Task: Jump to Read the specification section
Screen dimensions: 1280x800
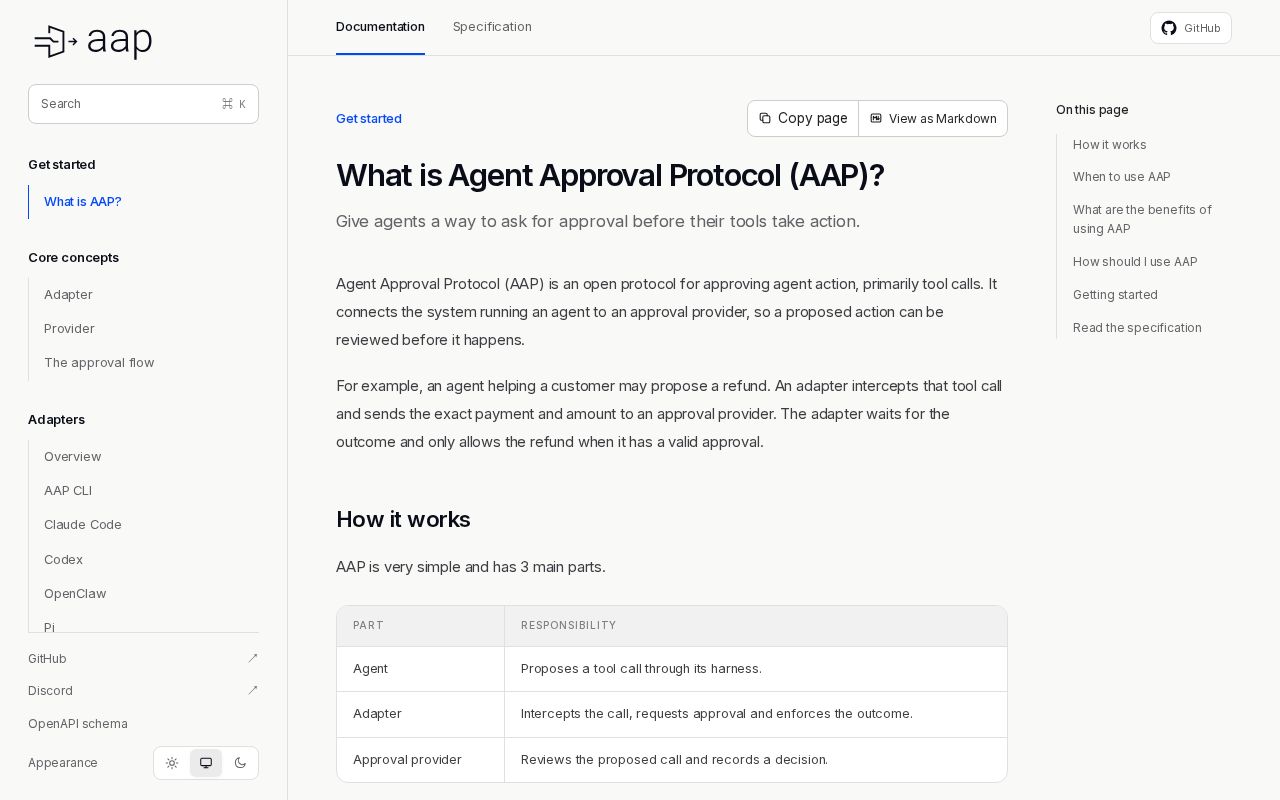Action: pos(1137,328)
